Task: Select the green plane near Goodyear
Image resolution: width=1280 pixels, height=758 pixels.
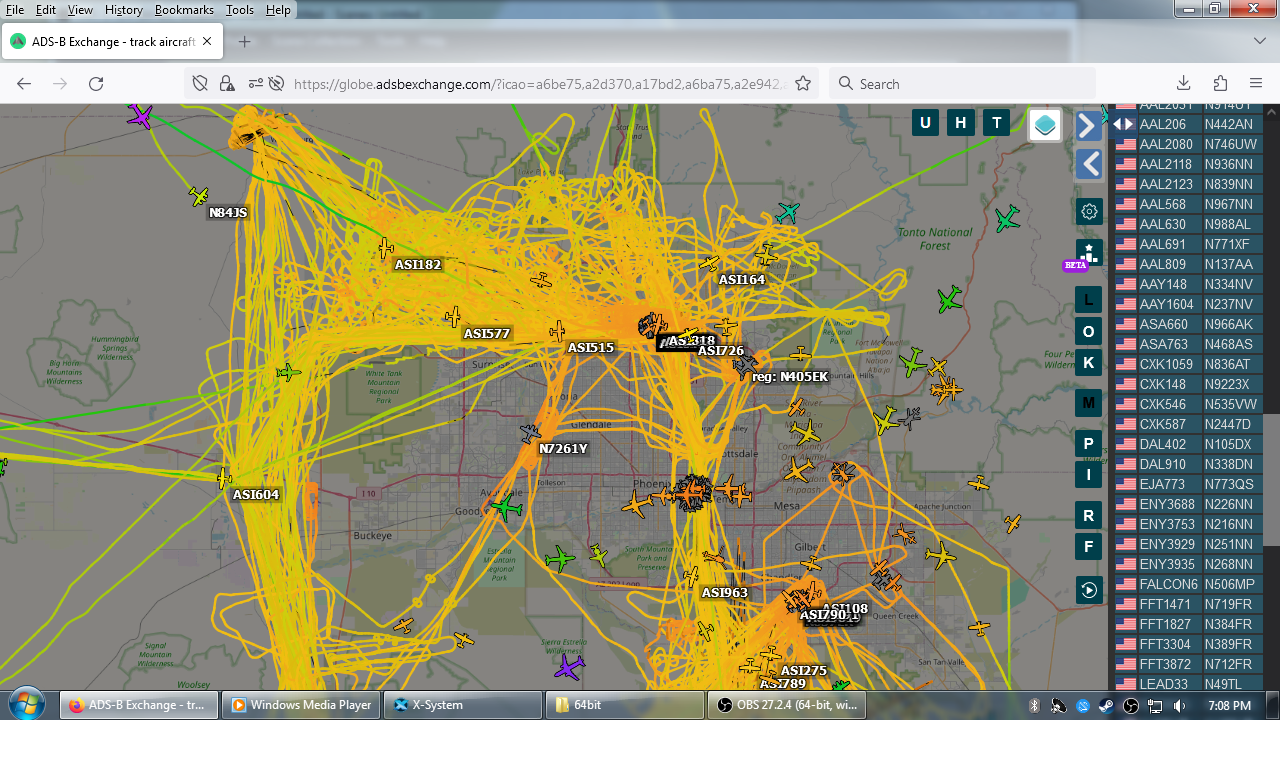Action: [507, 507]
